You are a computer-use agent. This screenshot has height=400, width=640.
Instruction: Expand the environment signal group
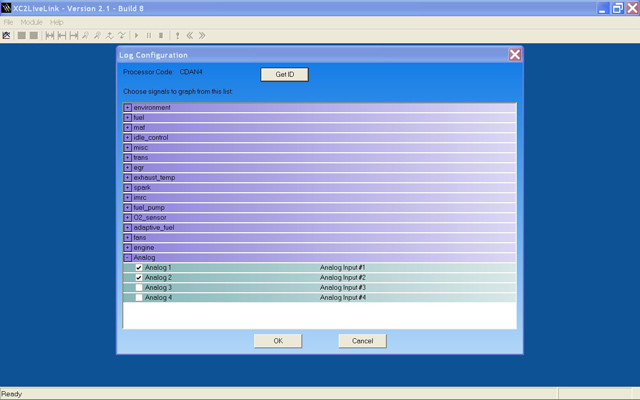tap(128, 108)
